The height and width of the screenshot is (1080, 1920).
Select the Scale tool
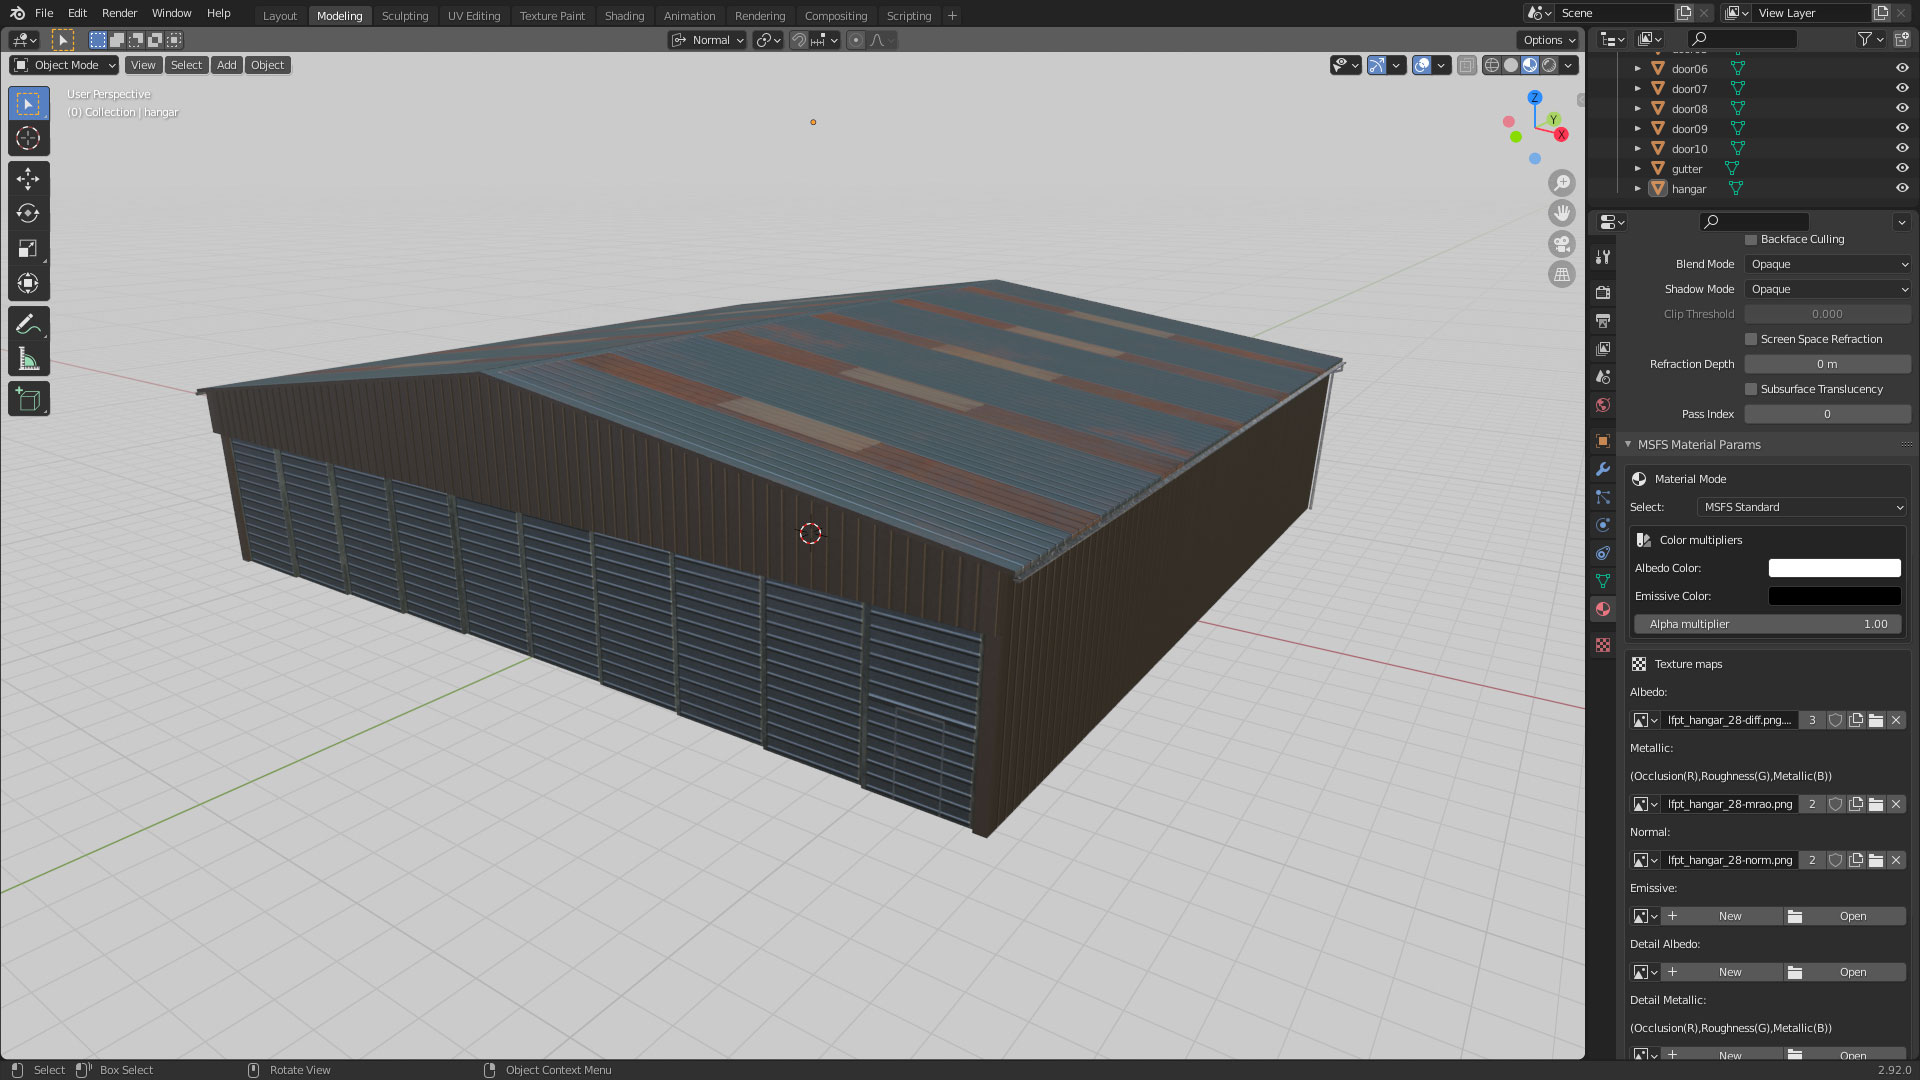pos(28,248)
